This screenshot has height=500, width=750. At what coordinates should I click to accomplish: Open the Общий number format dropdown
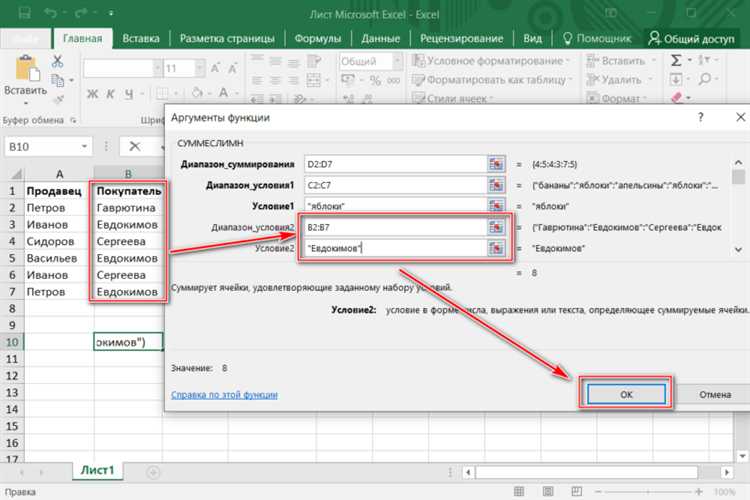(397, 61)
